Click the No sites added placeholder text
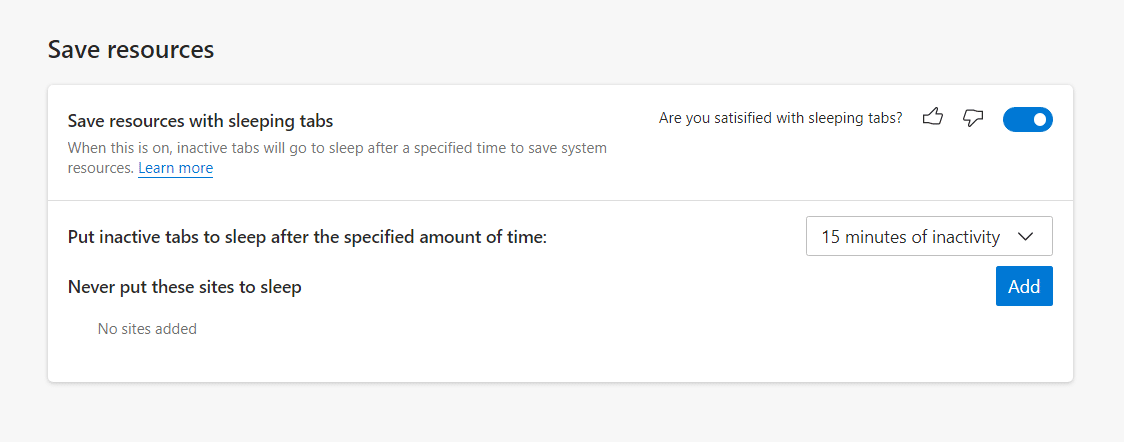This screenshot has height=442, width=1124. pos(147,328)
